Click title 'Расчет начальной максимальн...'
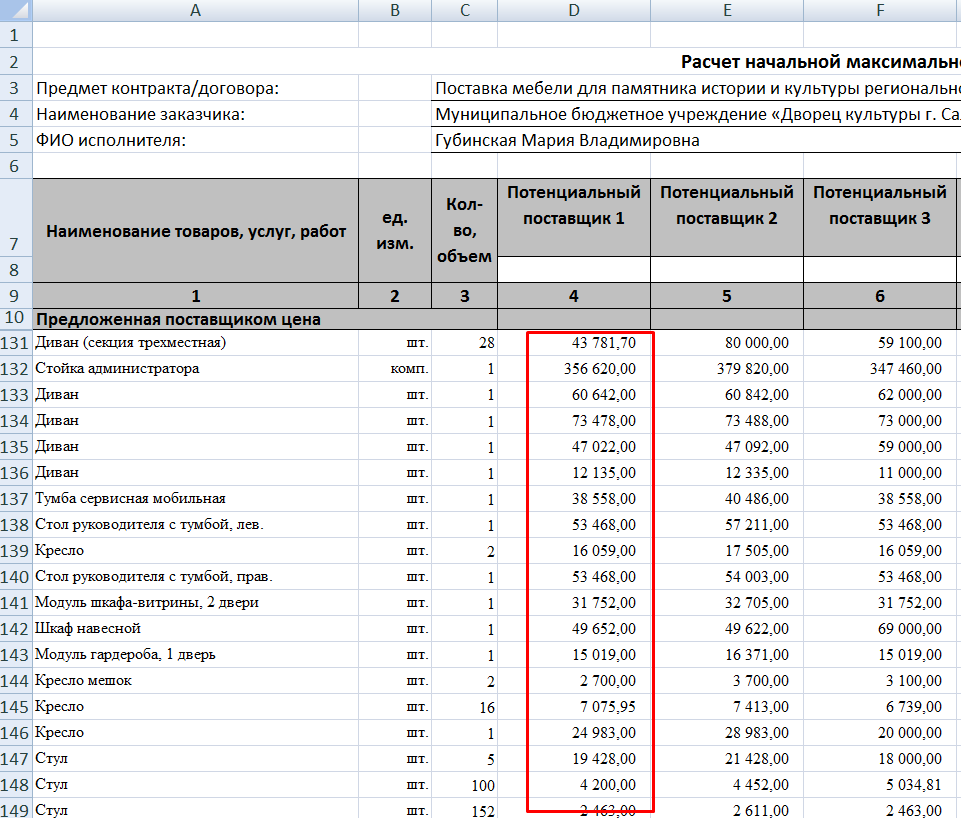The height and width of the screenshot is (818, 961). tap(821, 62)
